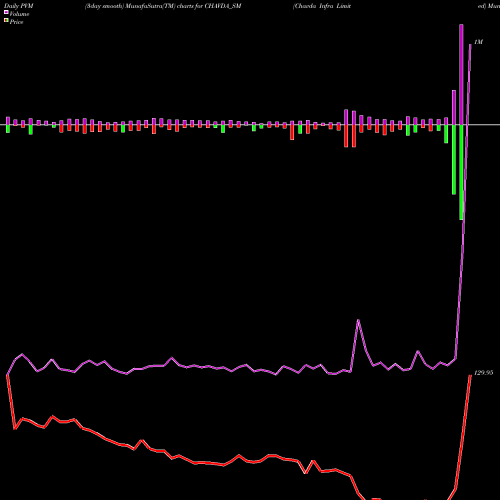Click the 'Daily PVM' title text
This screenshot has height=500, width=500.
coord(19,6)
